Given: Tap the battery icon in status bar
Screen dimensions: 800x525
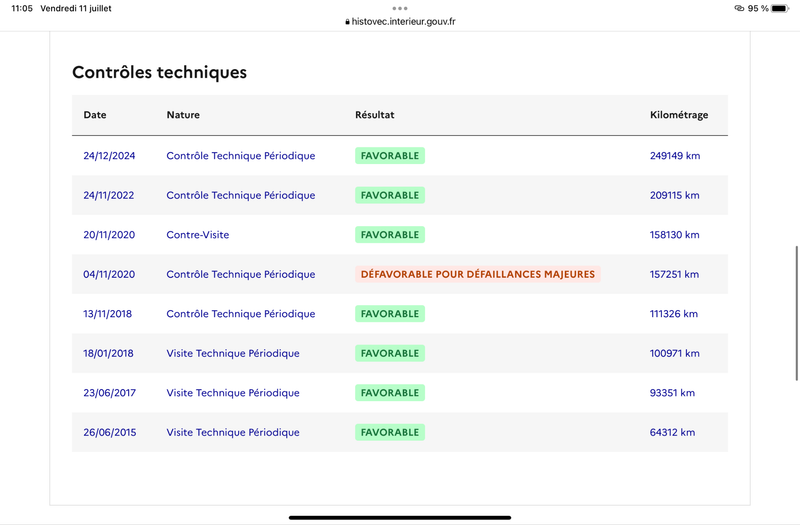Looking at the screenshot, I should pos(780,8).
